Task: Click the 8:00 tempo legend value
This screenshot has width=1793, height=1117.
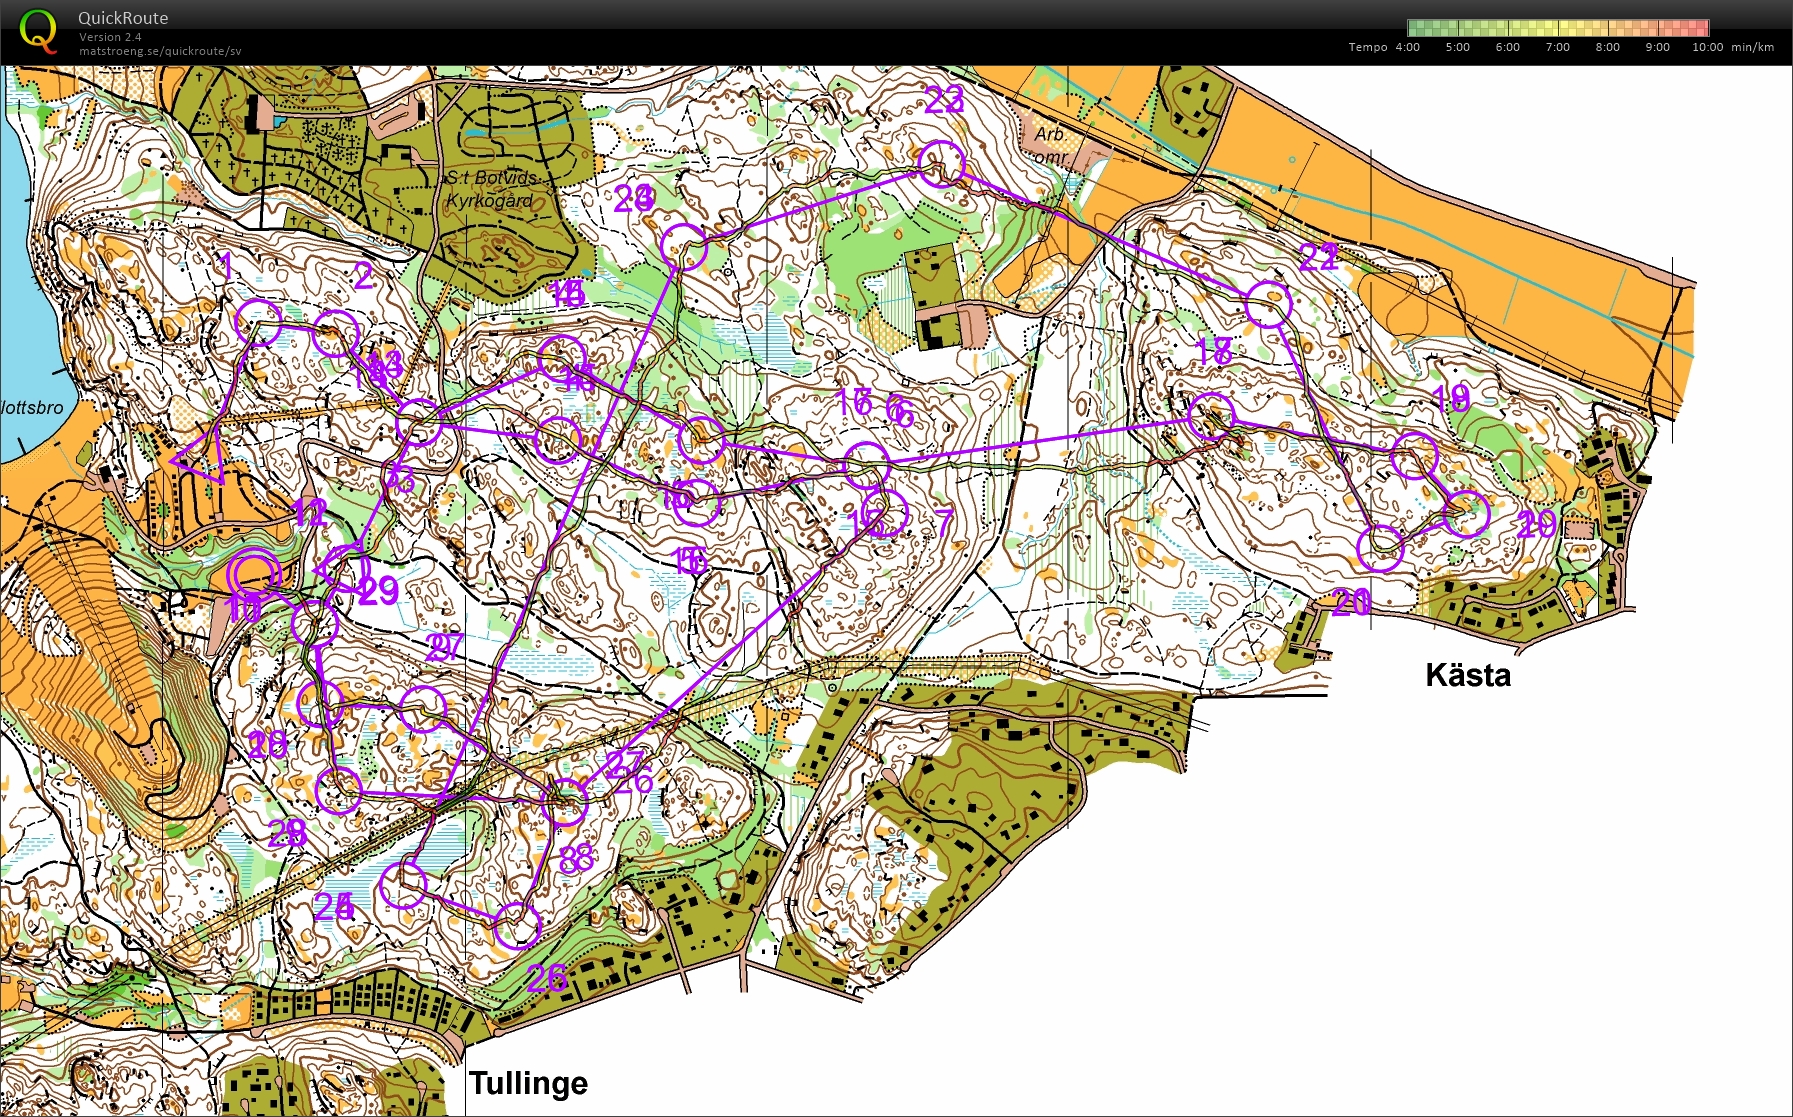Action: point(1607,47)
